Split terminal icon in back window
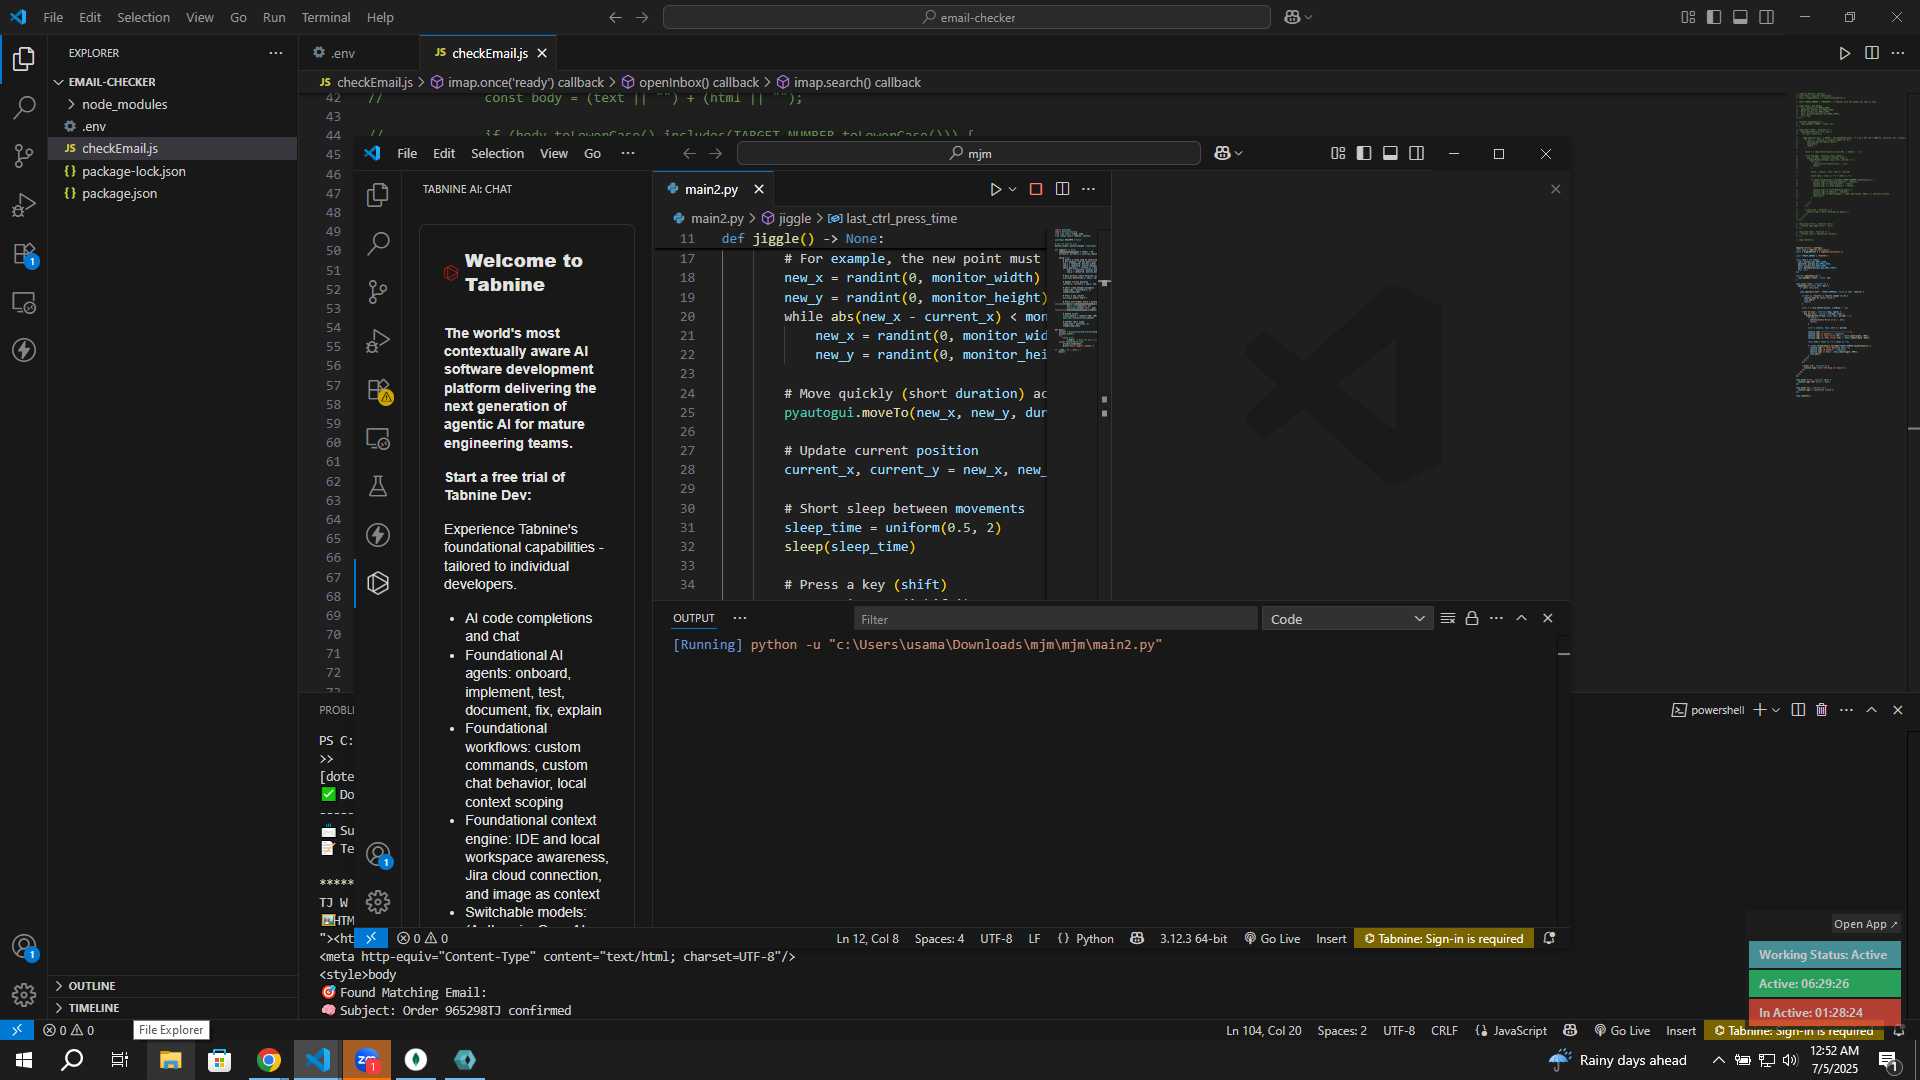The height and width of the screenshot is (1080, 1920). [1798, 710]
